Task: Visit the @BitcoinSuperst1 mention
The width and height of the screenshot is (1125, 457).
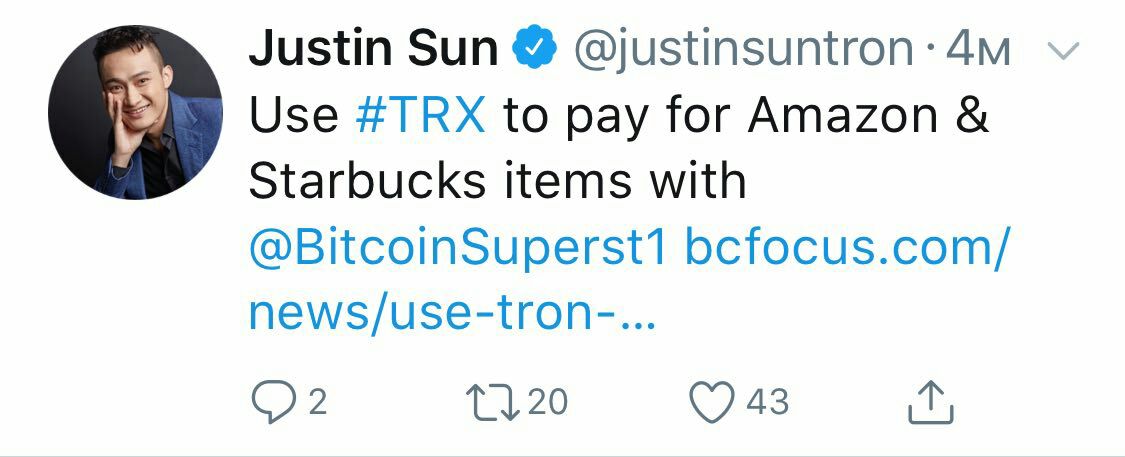Action: pos(458,248)
